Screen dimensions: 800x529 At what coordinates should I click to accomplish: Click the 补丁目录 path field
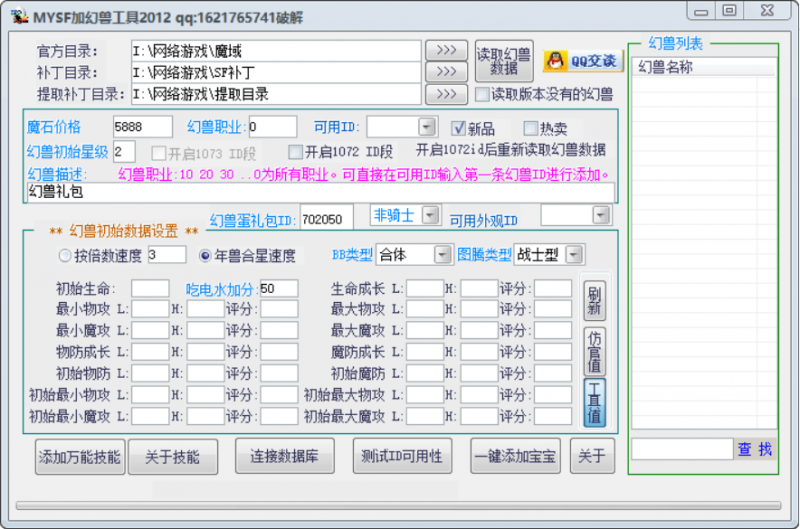tap(276, 72)
